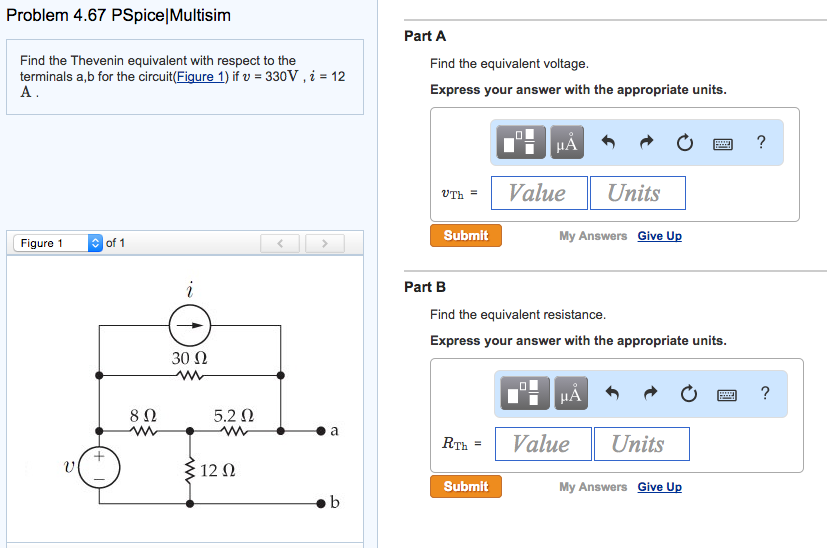The width and height of the screenshot is (827, 548).
Task: Reset the Part B answer field
Action: 689,393
